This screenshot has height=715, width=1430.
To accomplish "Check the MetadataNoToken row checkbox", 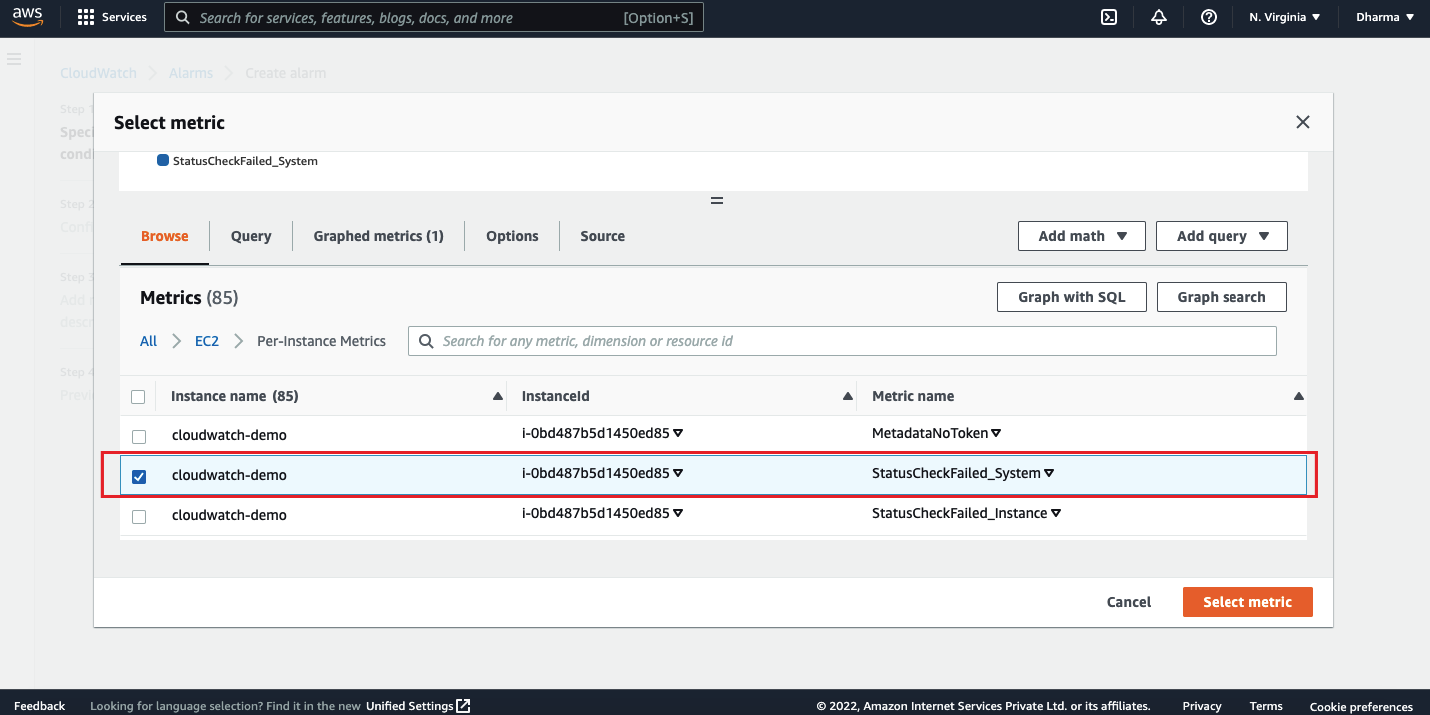I will point(139,437).
